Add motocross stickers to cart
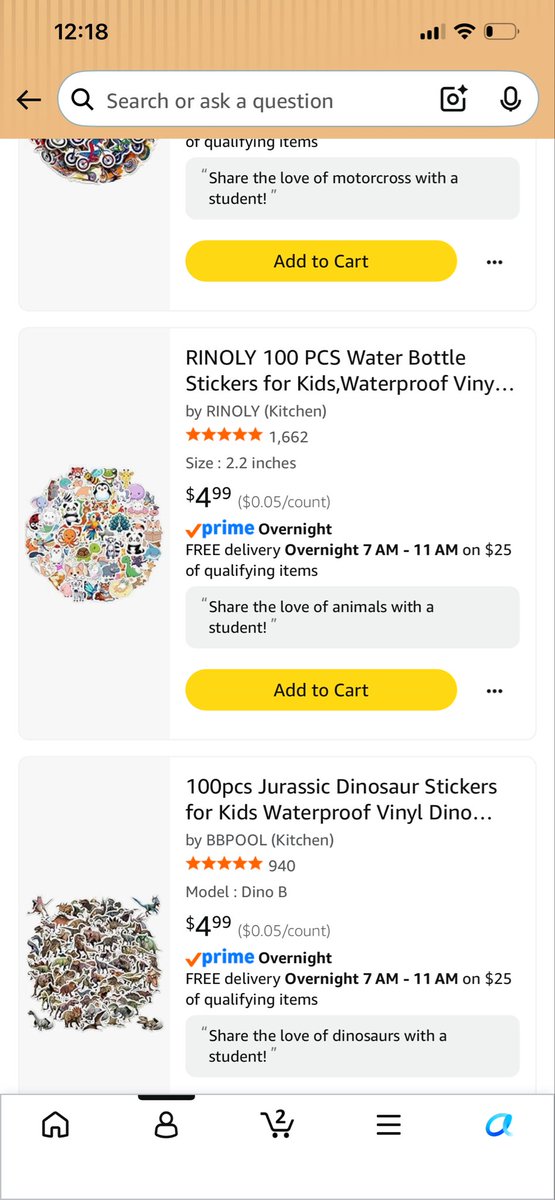The width and height of the screenshot is (555, 1200). pos(321,261)
